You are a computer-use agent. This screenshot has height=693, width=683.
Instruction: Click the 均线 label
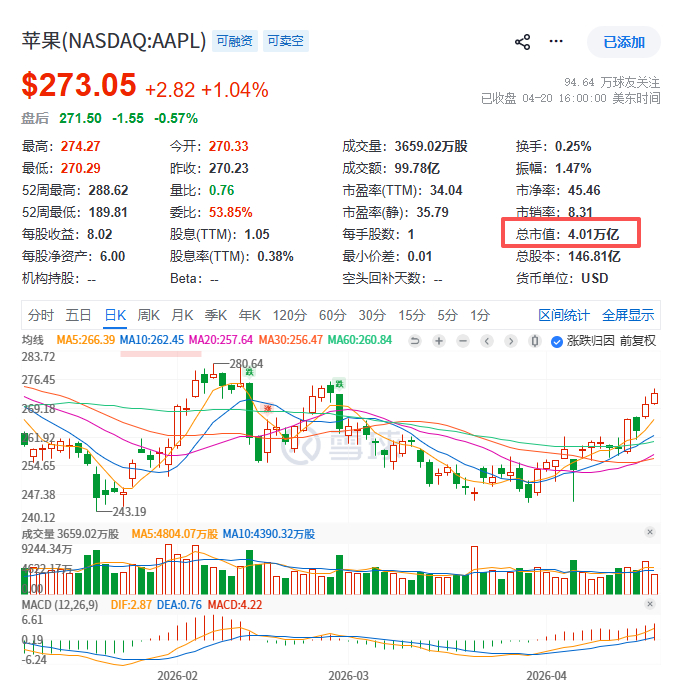(x=33, y=340)
